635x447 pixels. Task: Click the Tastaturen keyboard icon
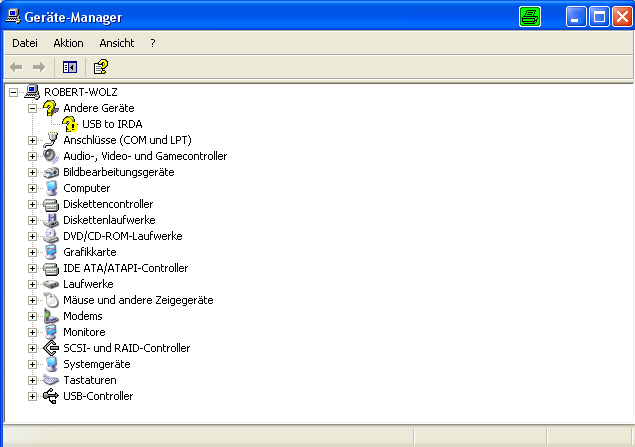(x=51, y=380)
